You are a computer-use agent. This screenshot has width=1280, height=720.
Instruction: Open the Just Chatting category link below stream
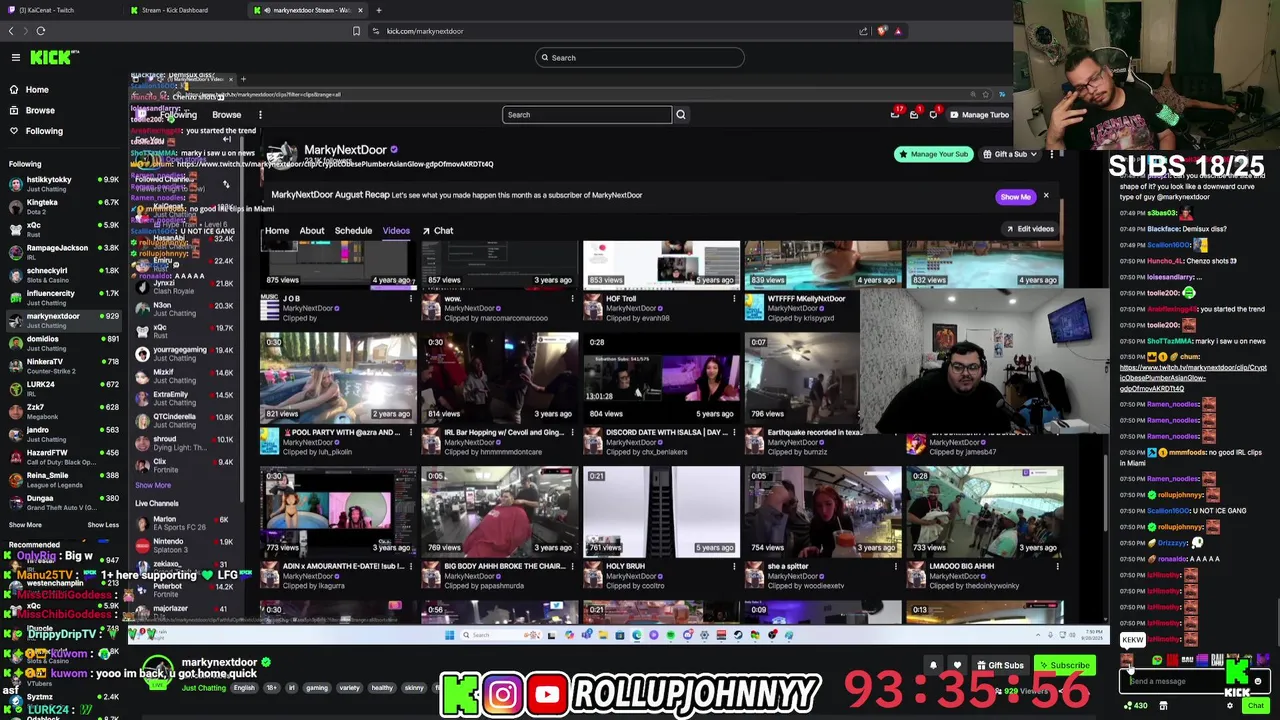(x=203, y=688)
